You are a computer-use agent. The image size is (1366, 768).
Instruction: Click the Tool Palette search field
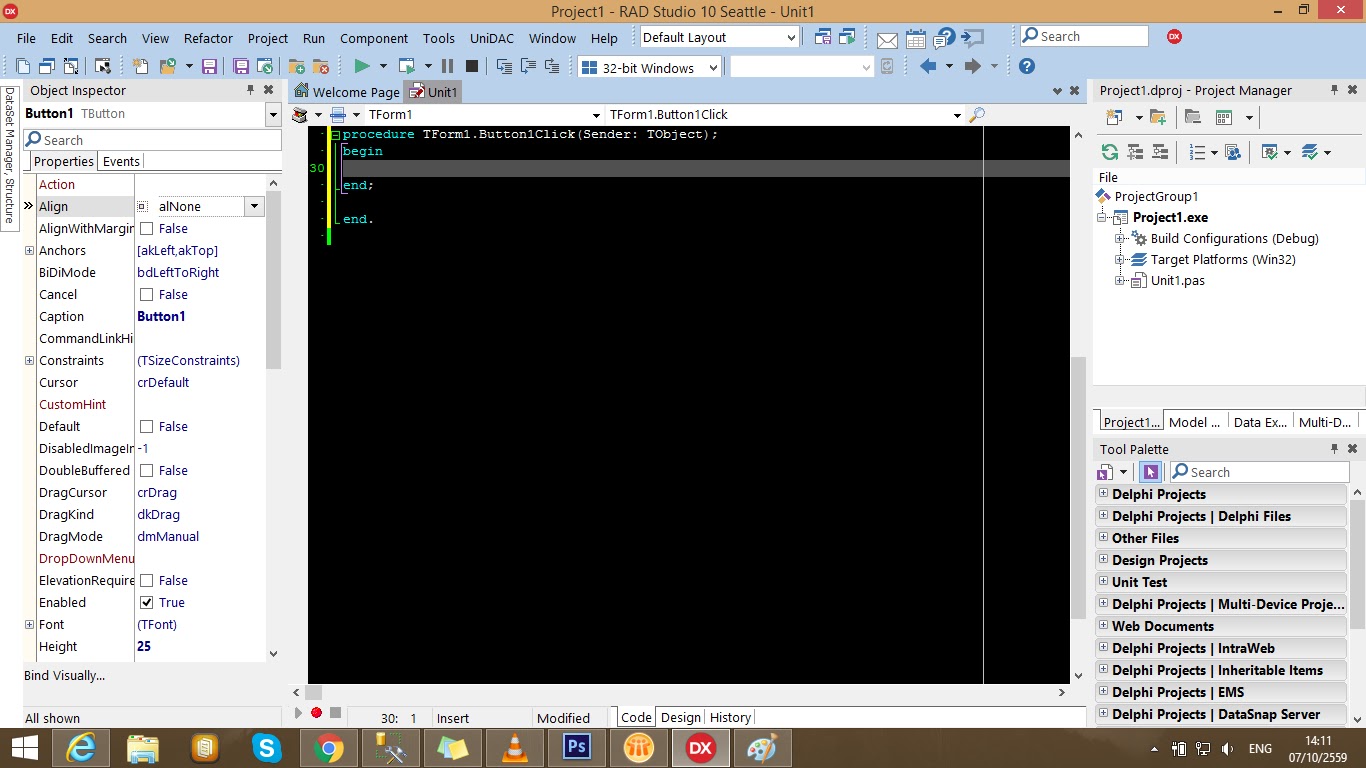coord(1259,472)
